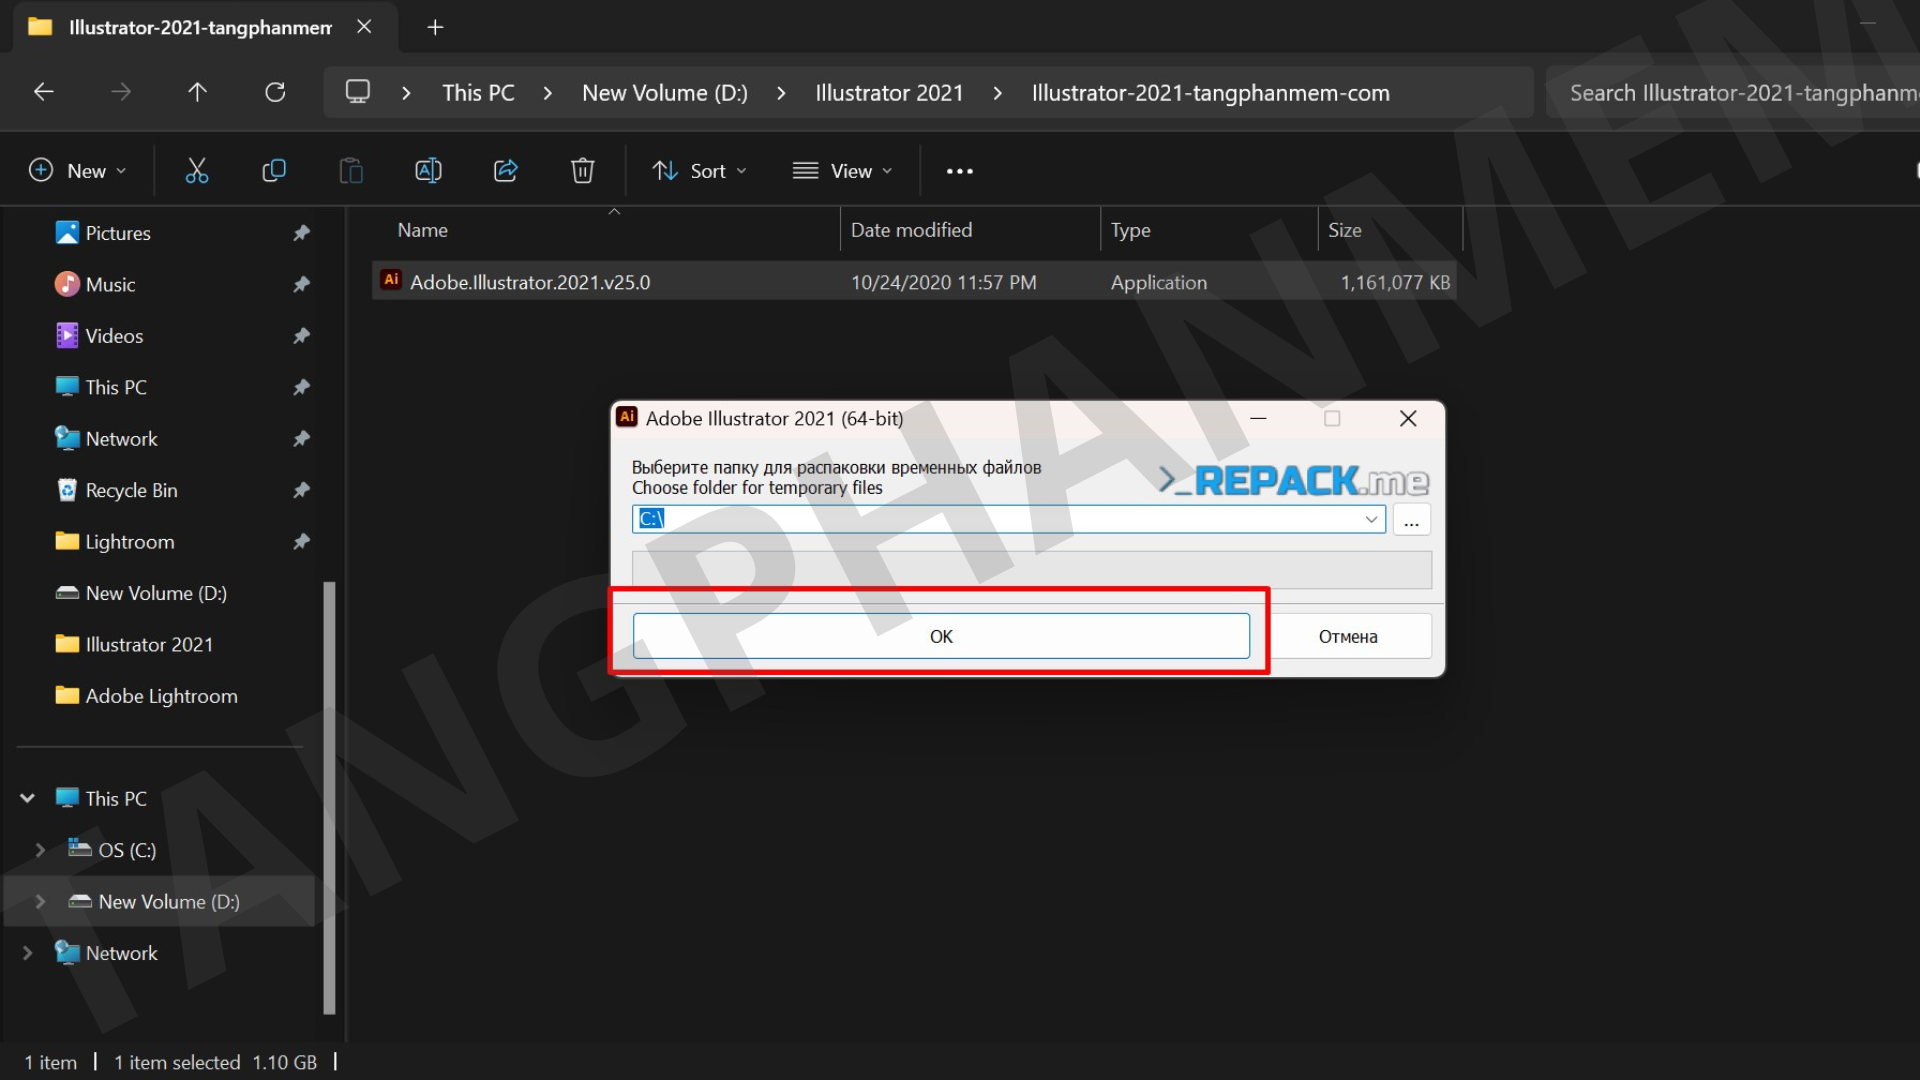
Task: Expand chevron after Illustrator 2021 breadcrumb
Action: pyautogui.click(x=997, y=93)
